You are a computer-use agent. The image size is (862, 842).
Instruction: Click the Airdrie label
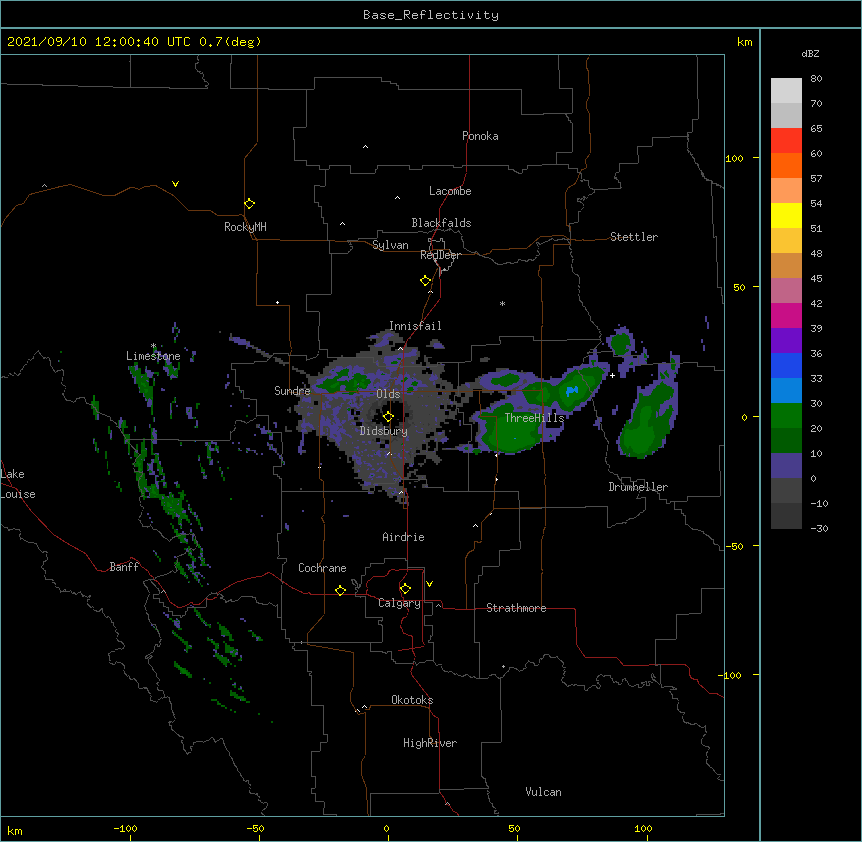point(403,537)
